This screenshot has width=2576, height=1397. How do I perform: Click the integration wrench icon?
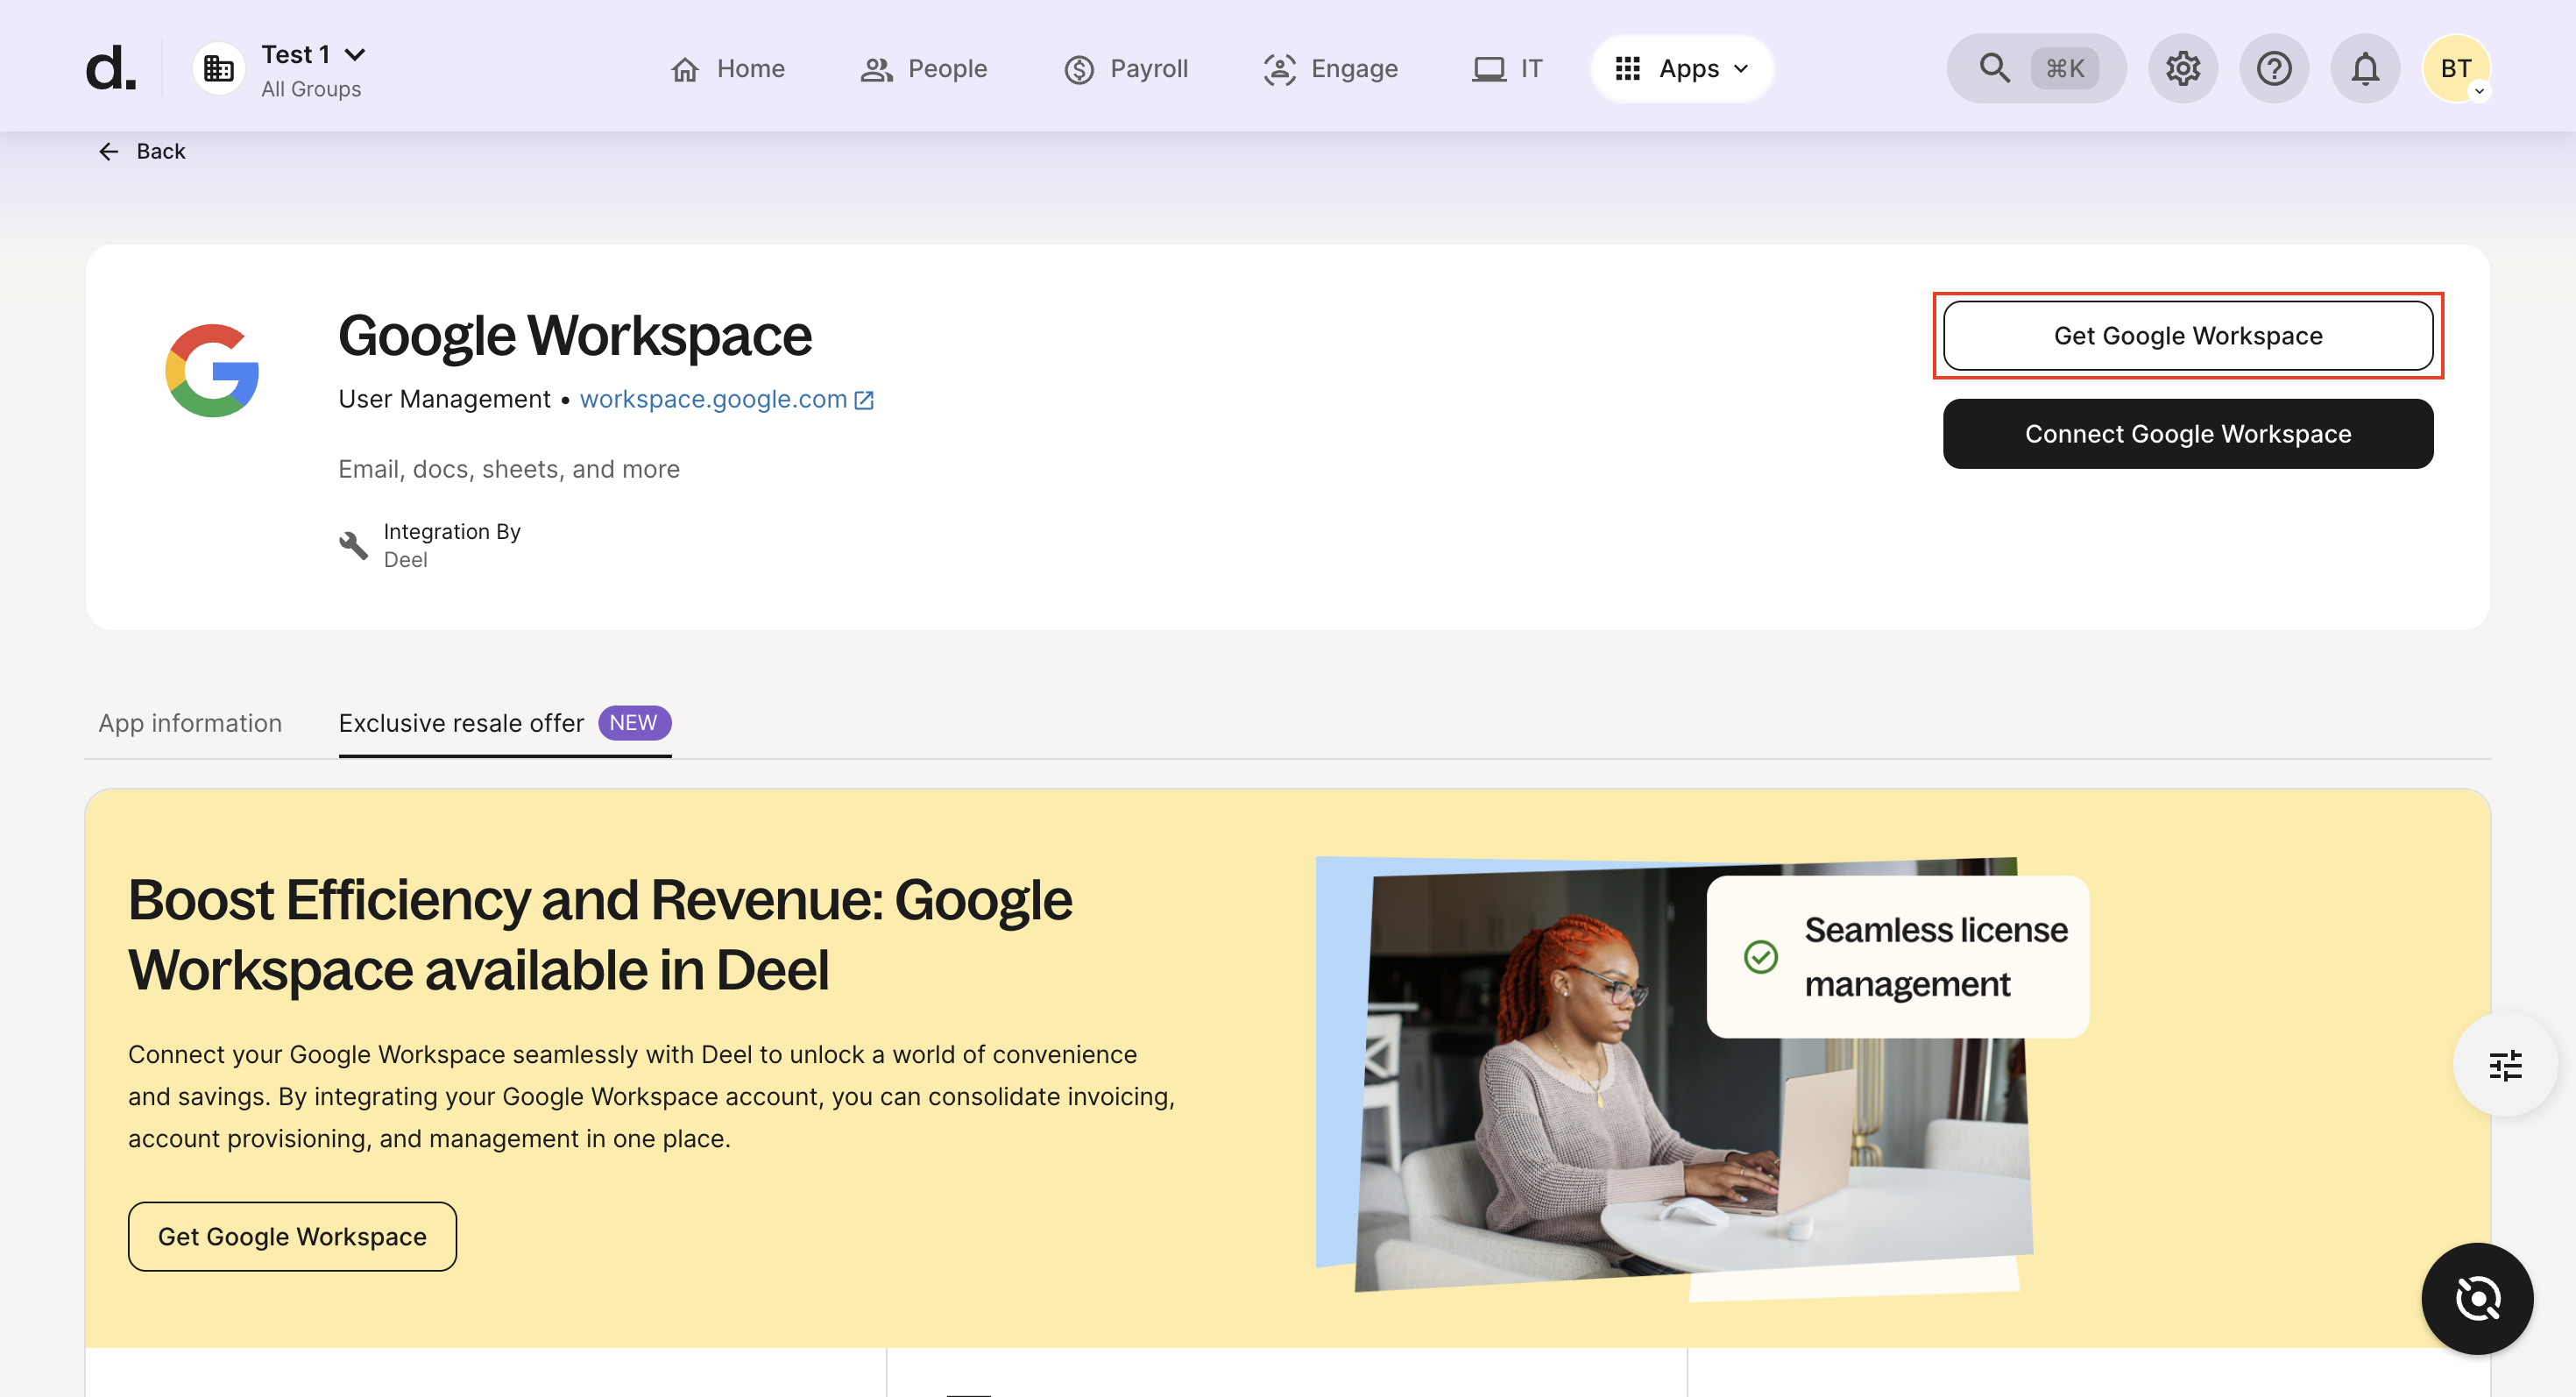coord(353,546)
